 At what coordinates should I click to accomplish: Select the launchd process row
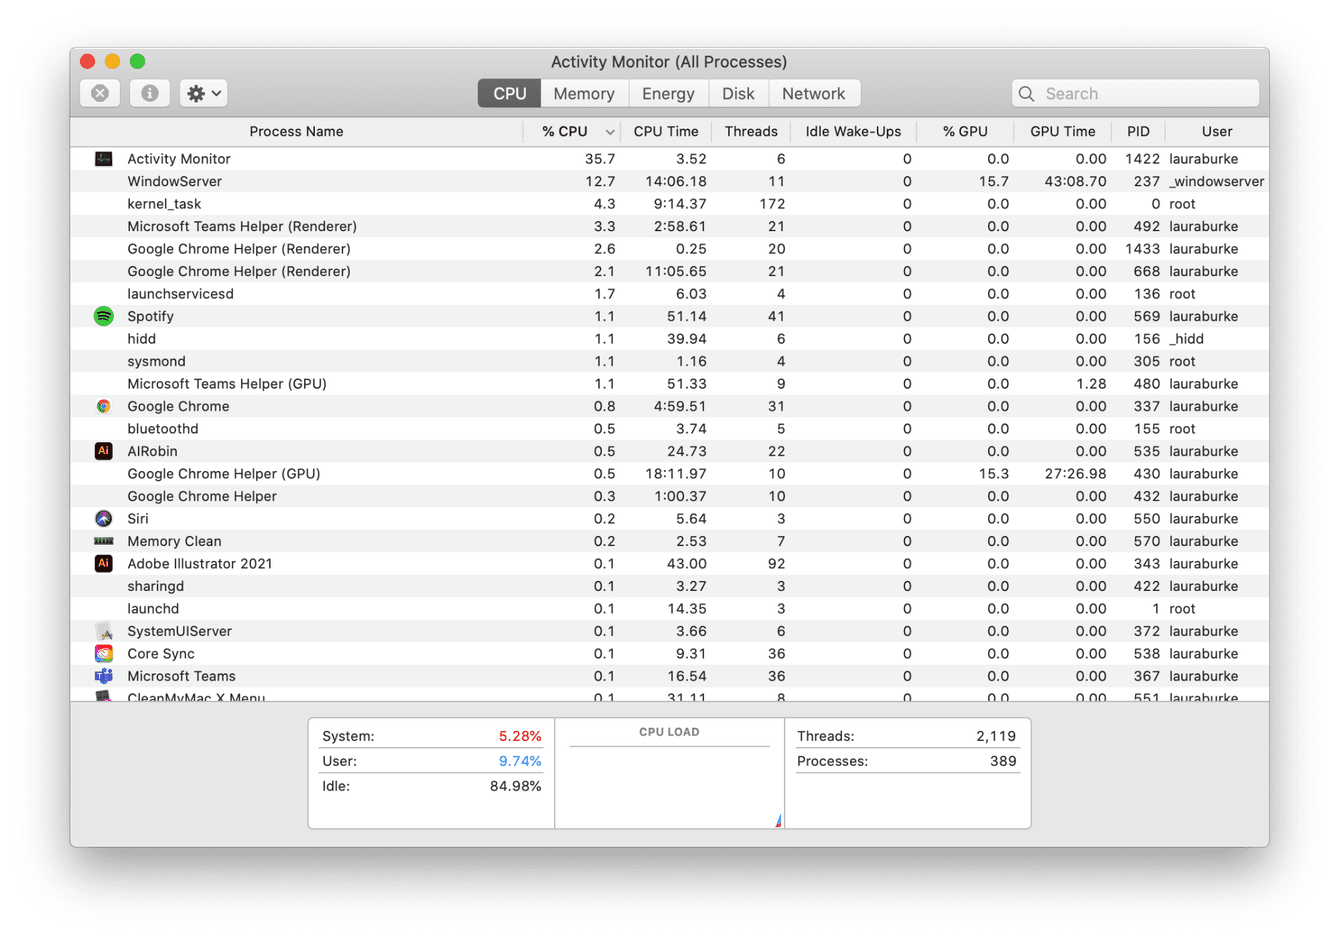(669, 609)
